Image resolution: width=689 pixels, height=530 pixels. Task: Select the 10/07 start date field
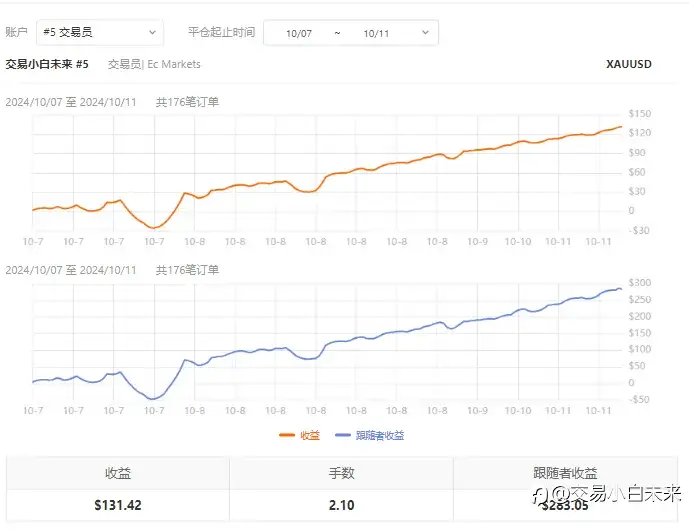coord(299,33)
